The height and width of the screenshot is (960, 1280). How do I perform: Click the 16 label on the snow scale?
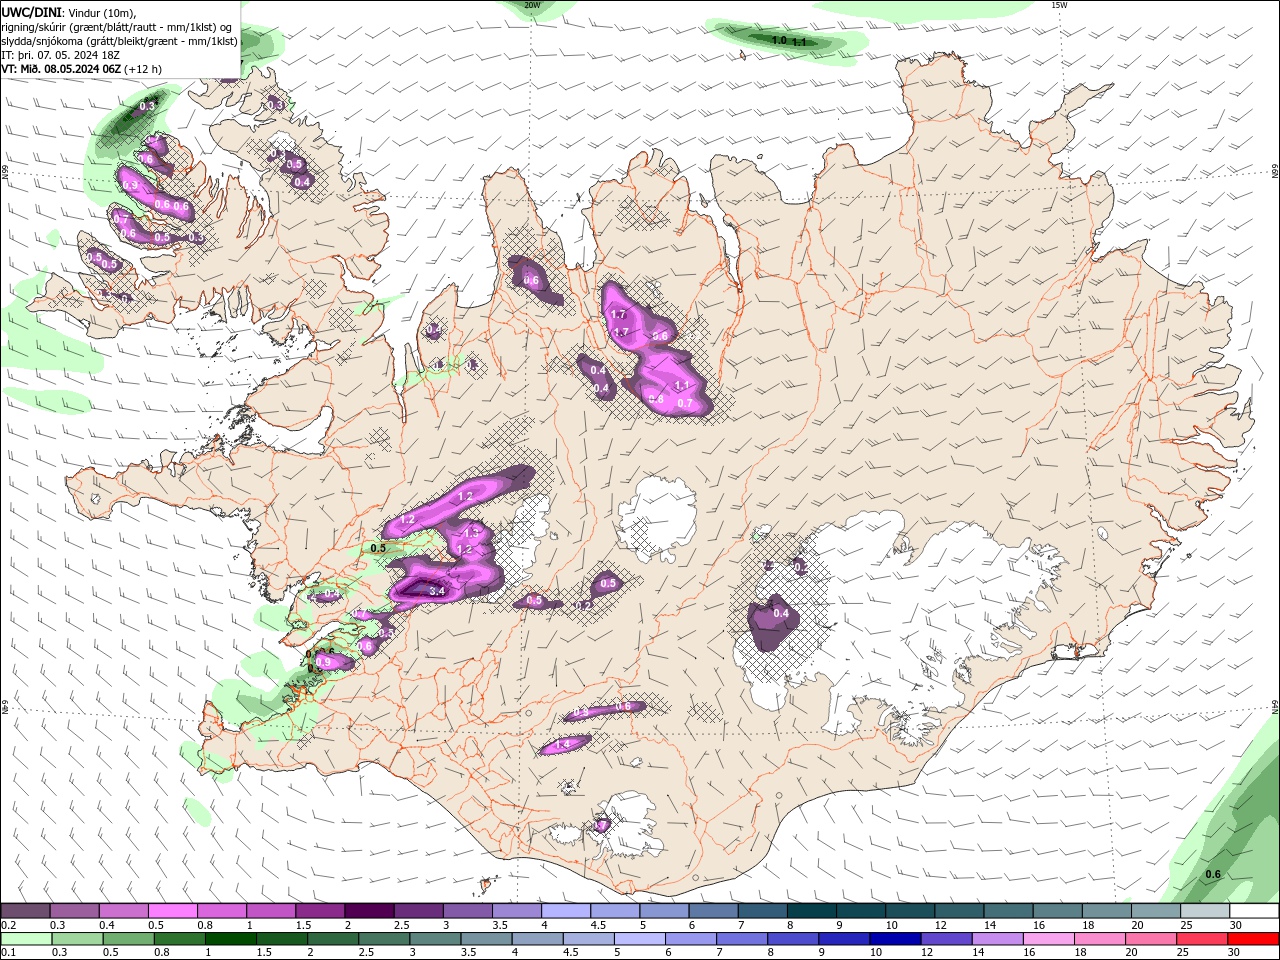click(1039, 925)
